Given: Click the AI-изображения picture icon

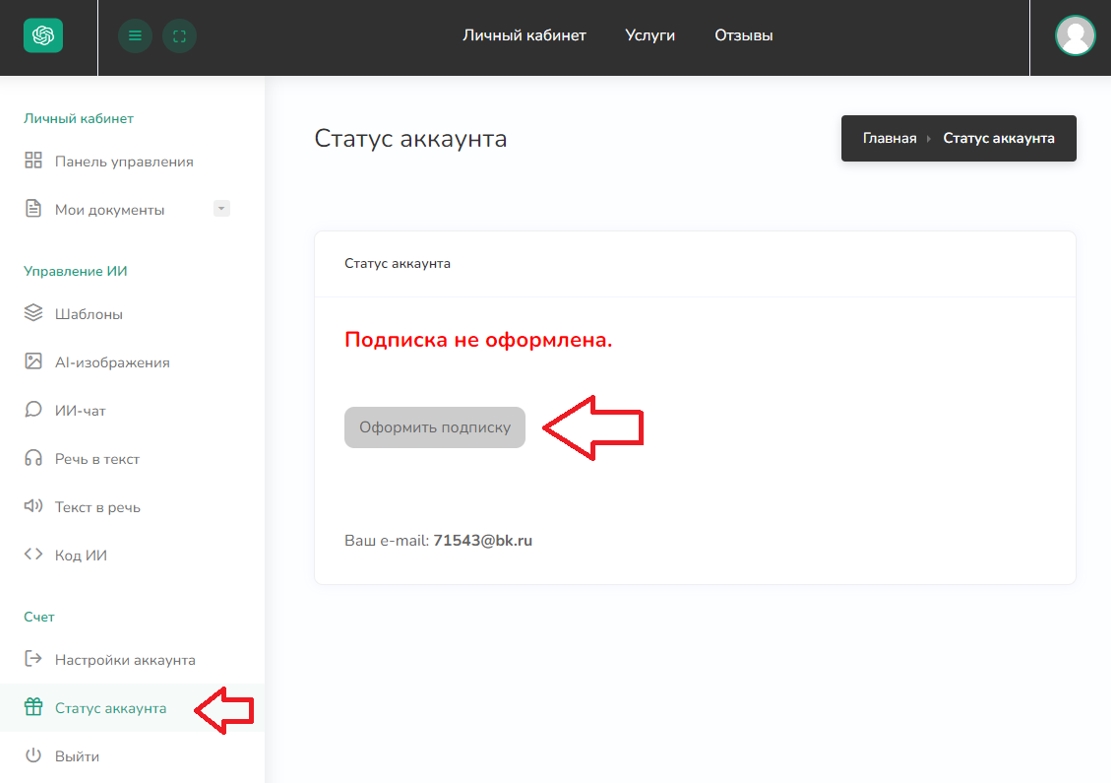Looking at the screenshot, I should coord(33,361).
